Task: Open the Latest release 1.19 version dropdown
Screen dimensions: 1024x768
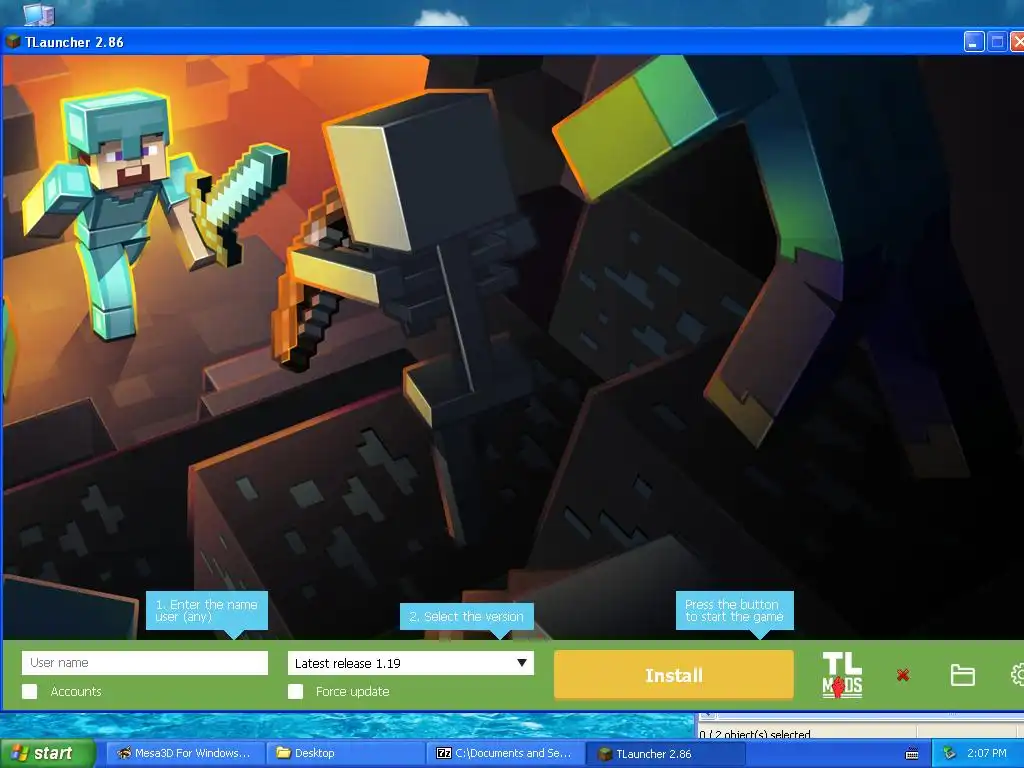Action: point(411,663)
